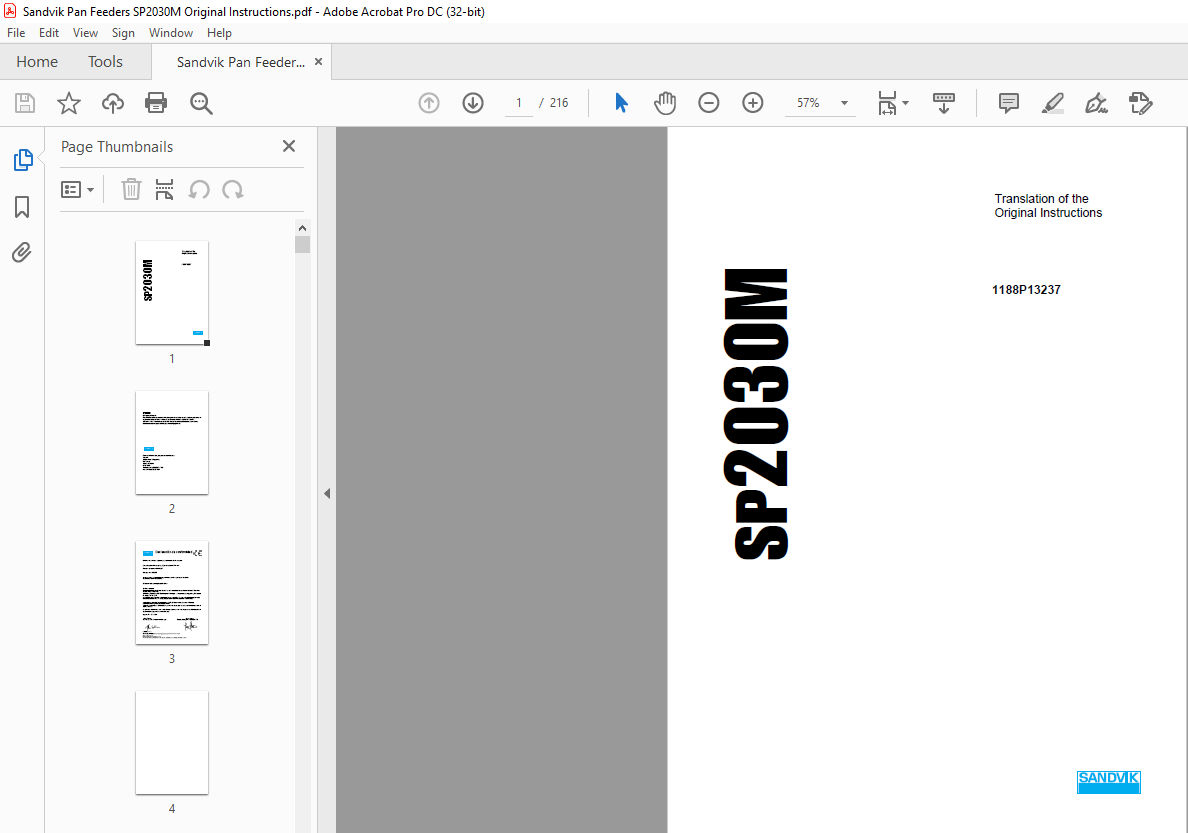Select page 2 thumbnail

pos(172,443)
